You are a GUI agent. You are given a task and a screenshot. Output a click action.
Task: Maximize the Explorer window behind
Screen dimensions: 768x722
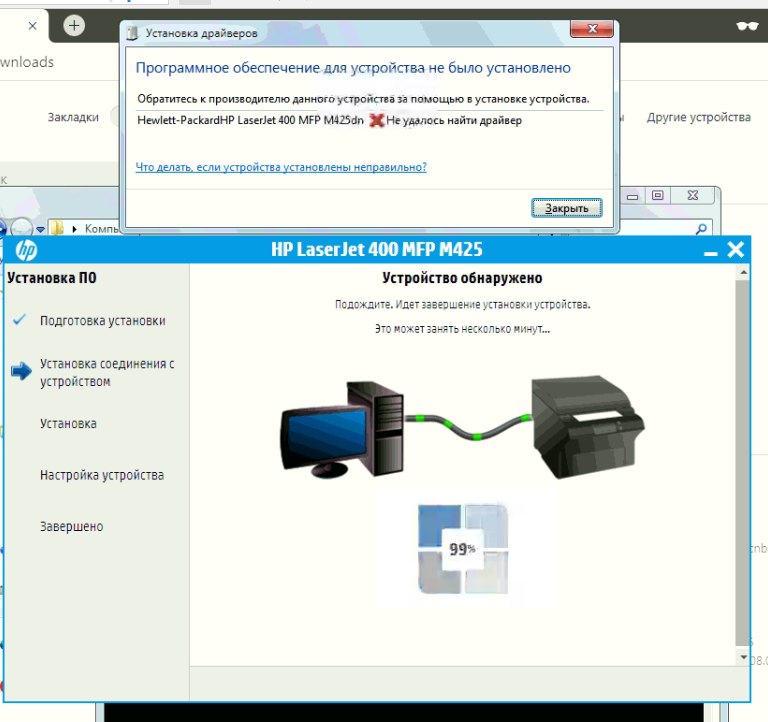tap(657, 195)
